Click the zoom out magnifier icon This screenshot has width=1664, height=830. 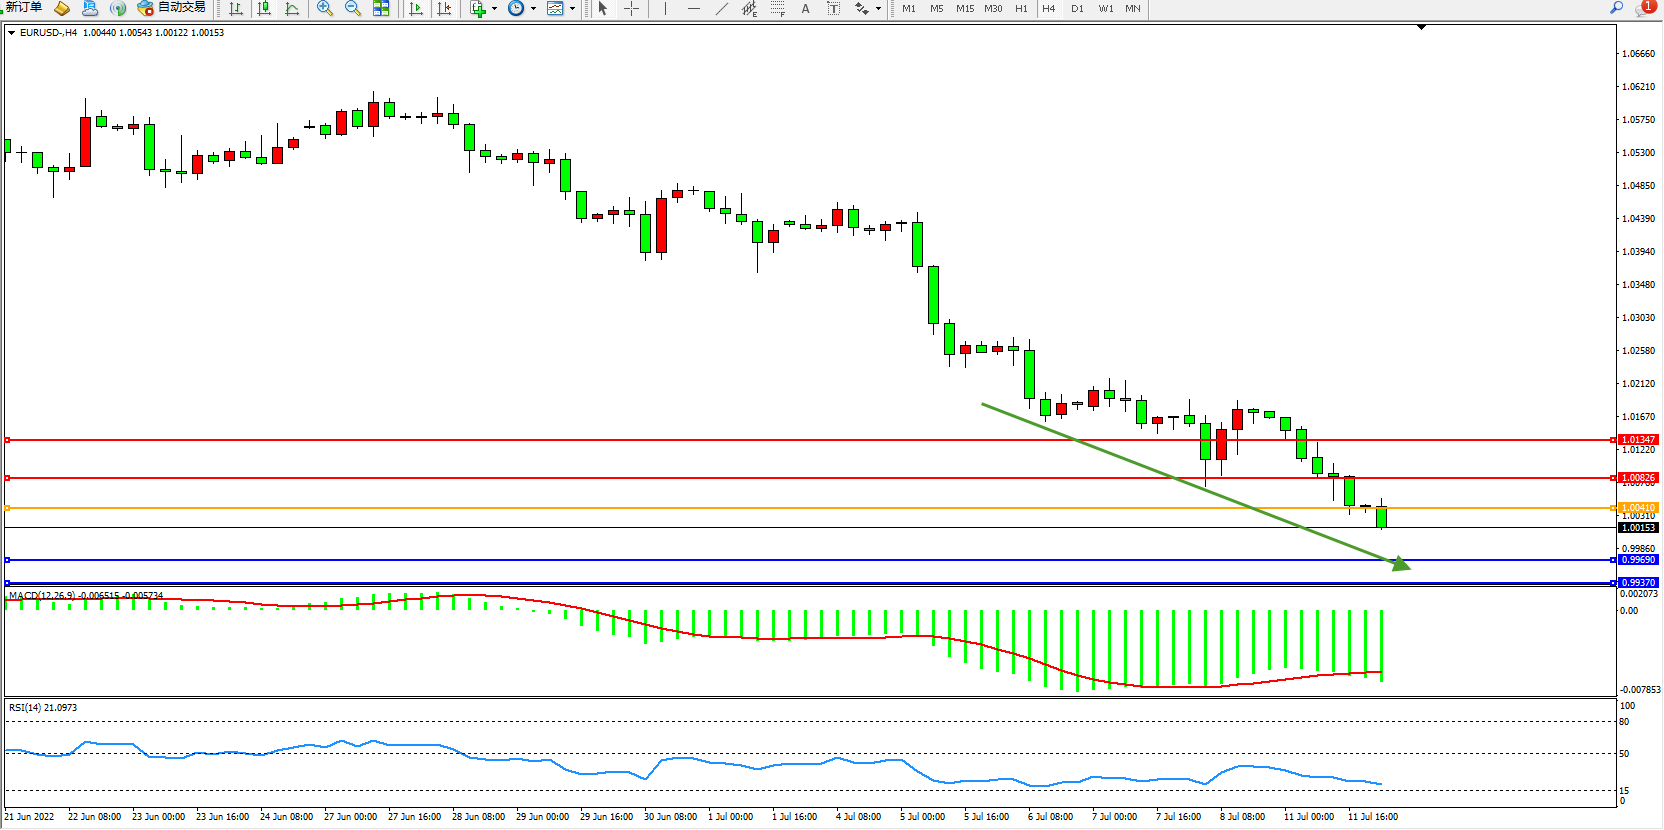click(353, 8)
